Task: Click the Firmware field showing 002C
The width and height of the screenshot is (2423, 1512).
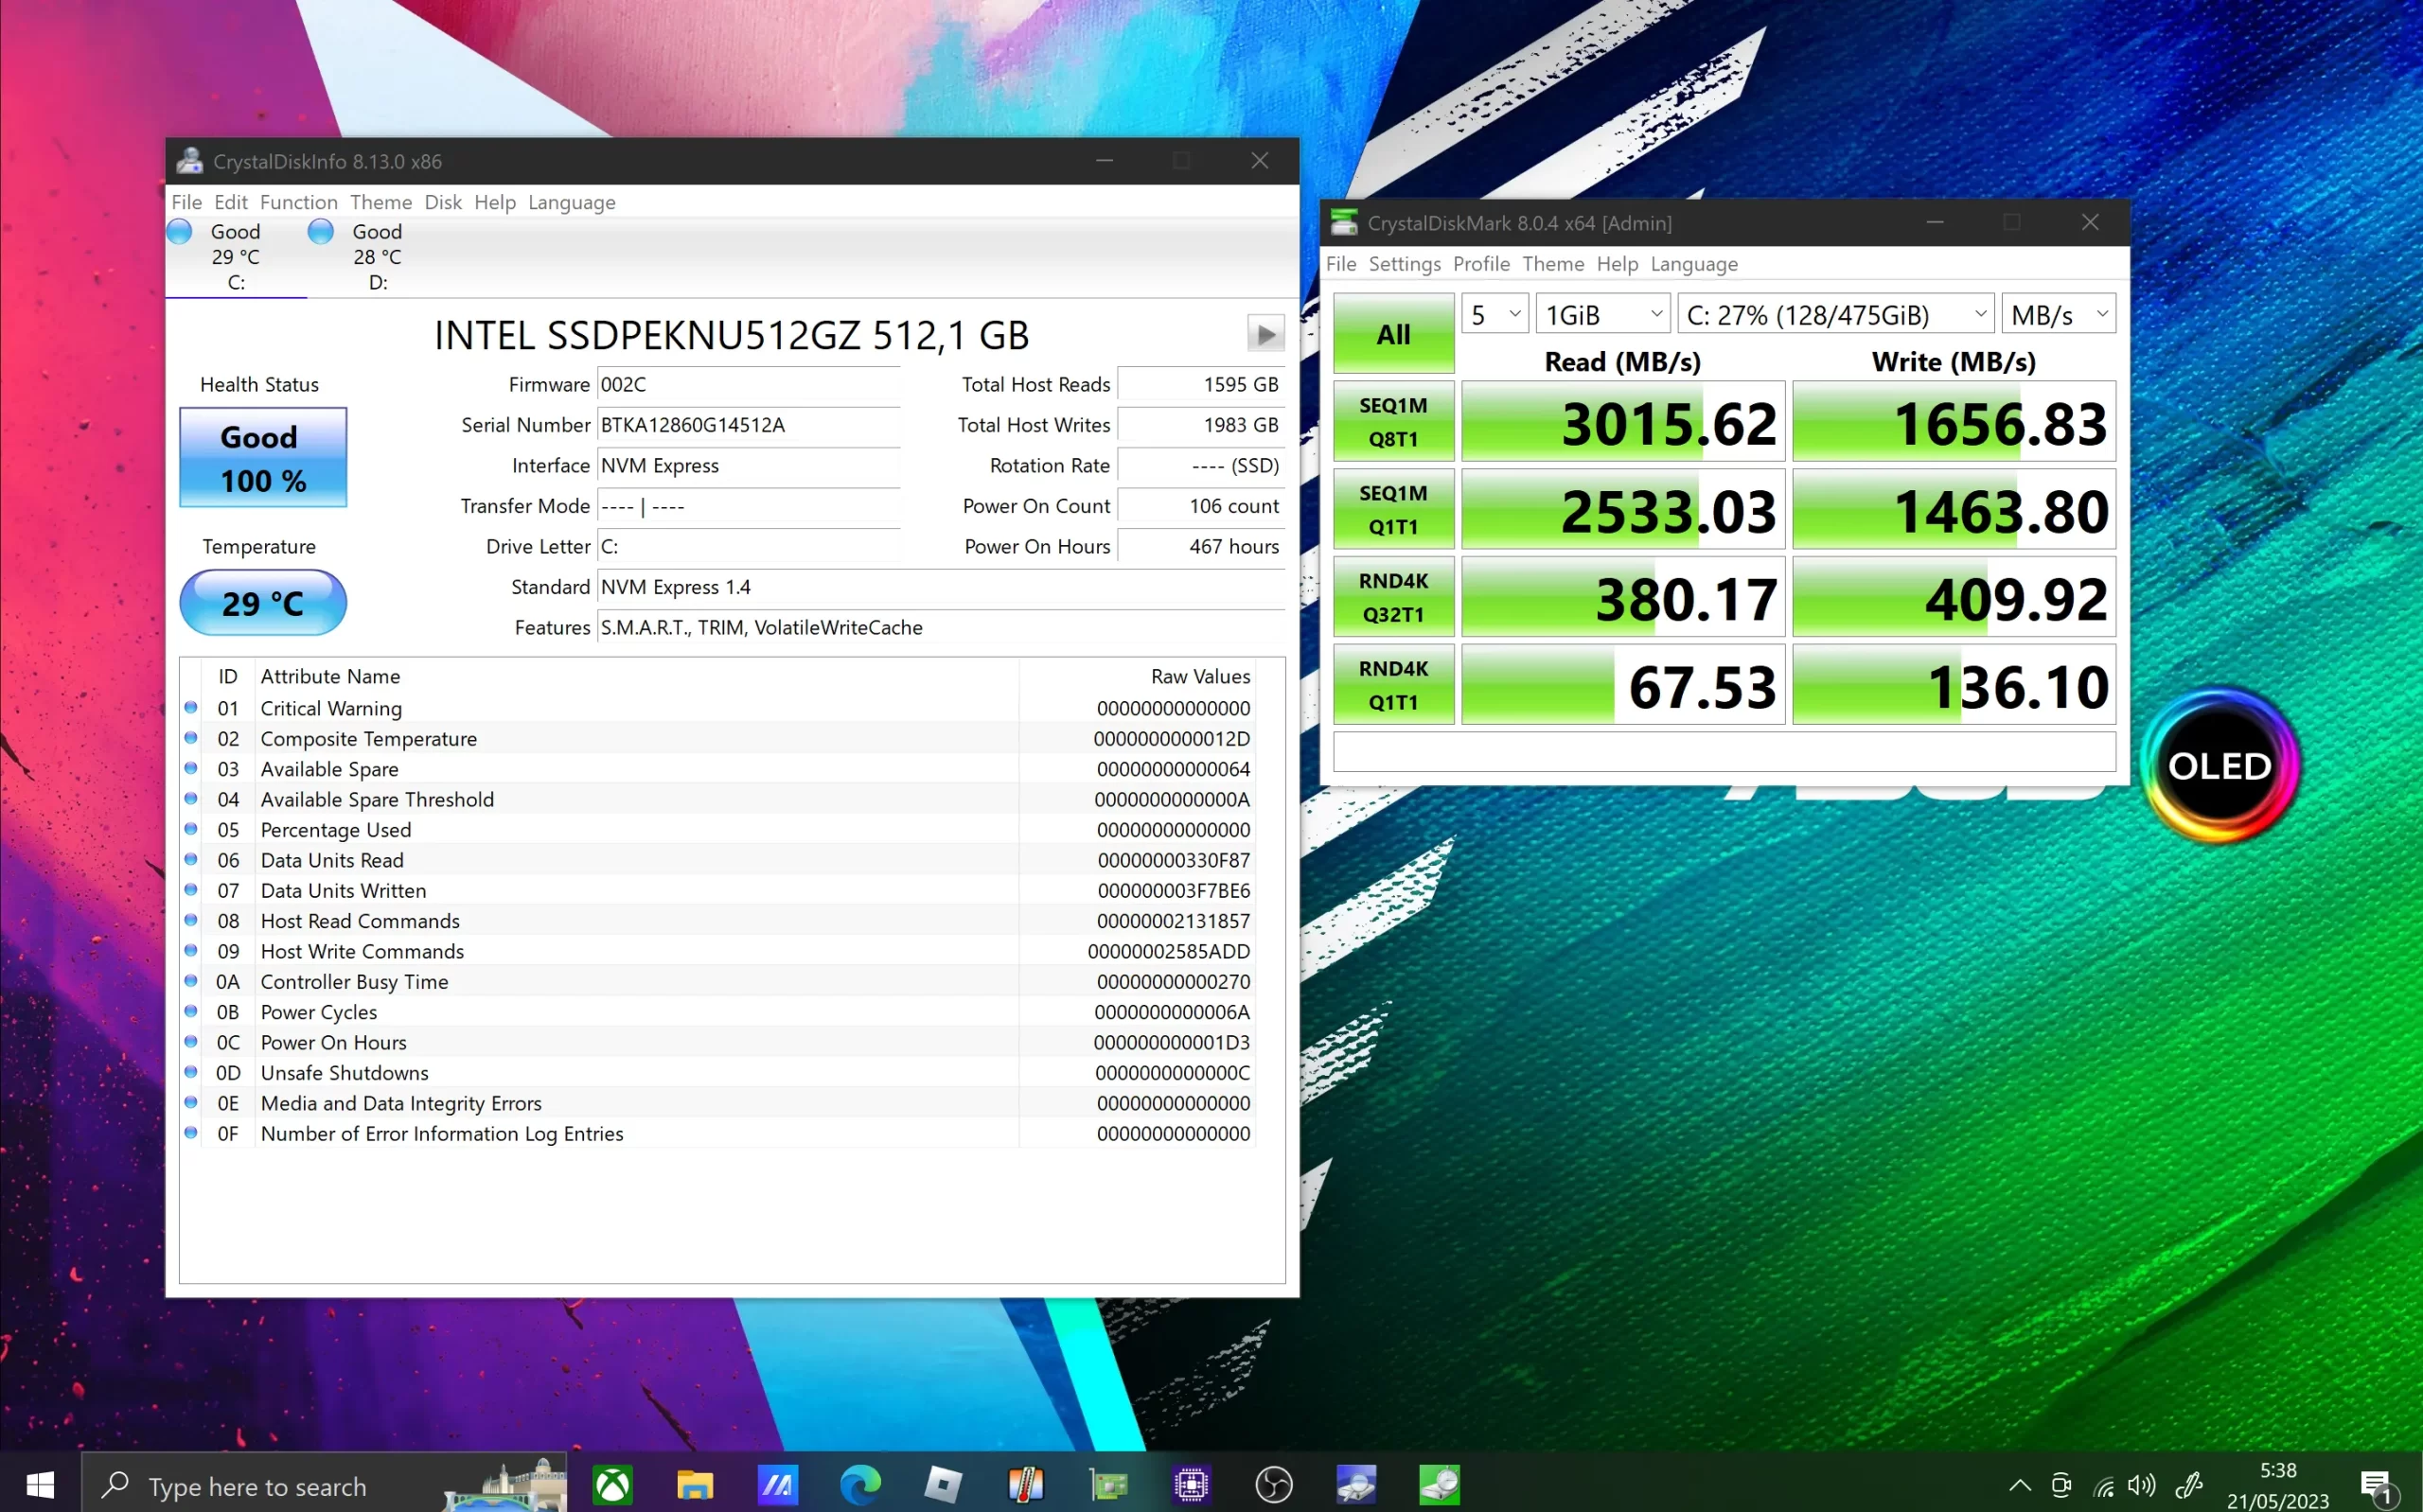Action: tap(748, 384)
